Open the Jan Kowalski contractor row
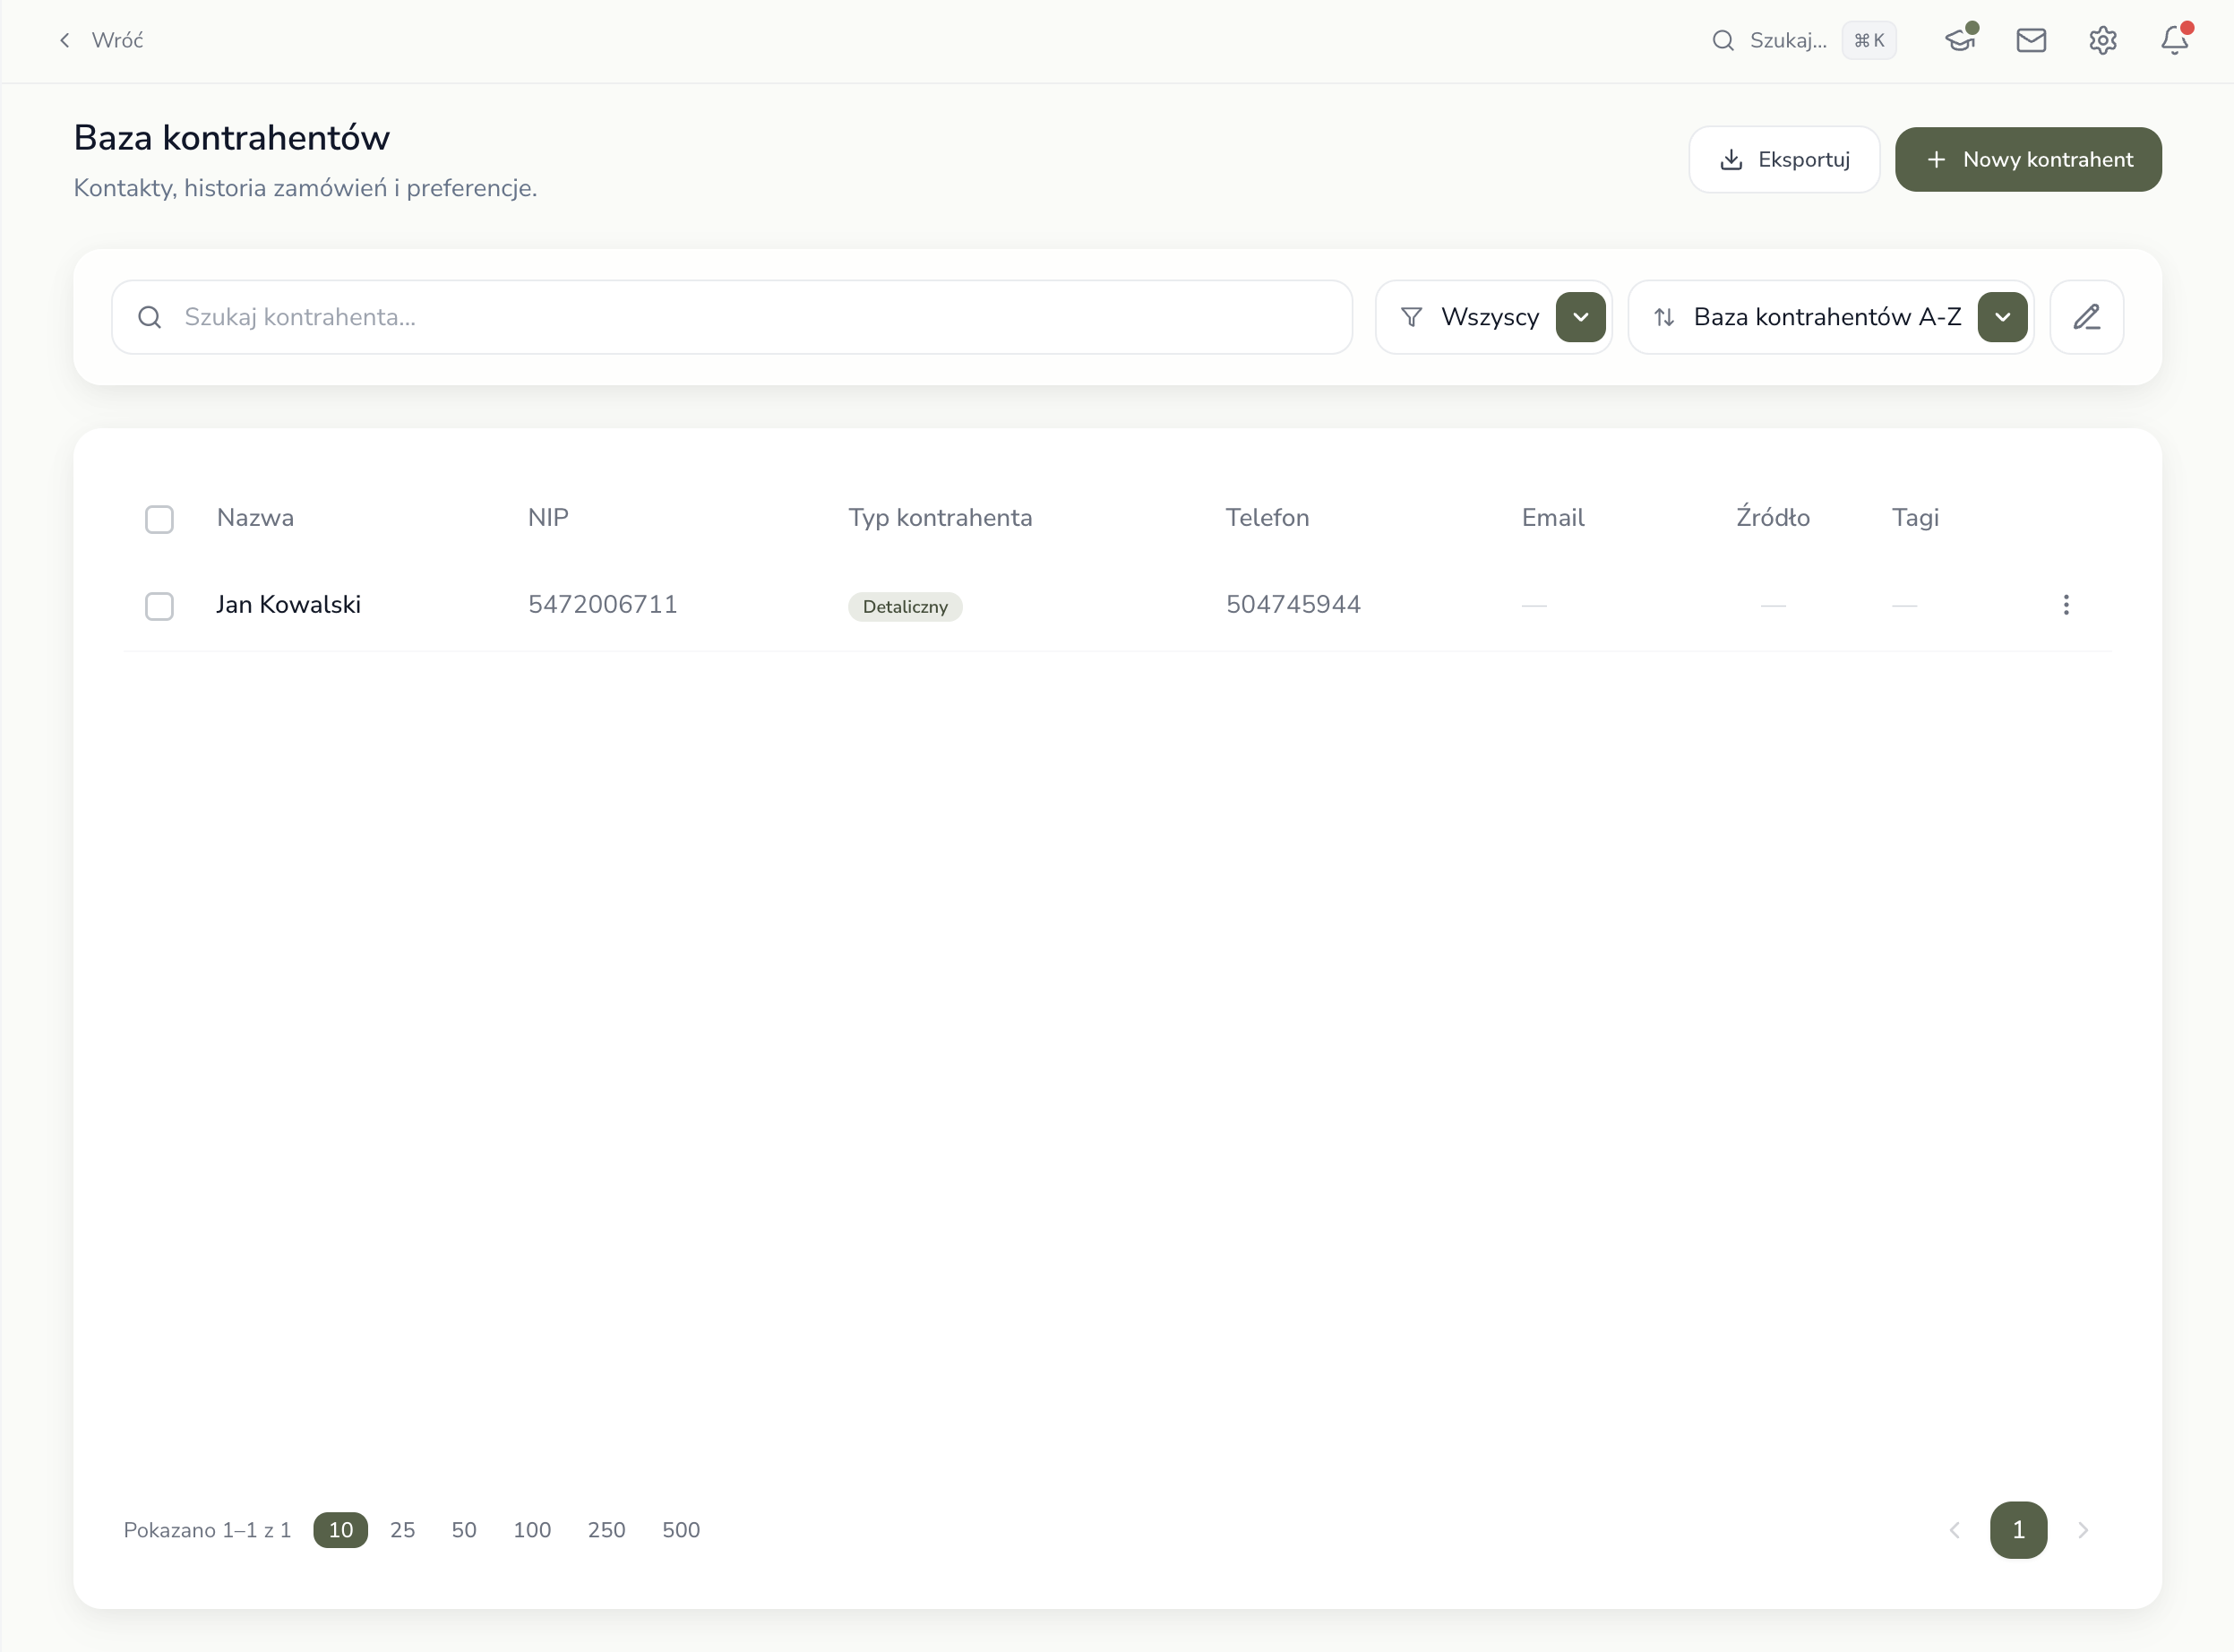The width and height of the screenshot is (2234, 1652). pos(1117,605)
